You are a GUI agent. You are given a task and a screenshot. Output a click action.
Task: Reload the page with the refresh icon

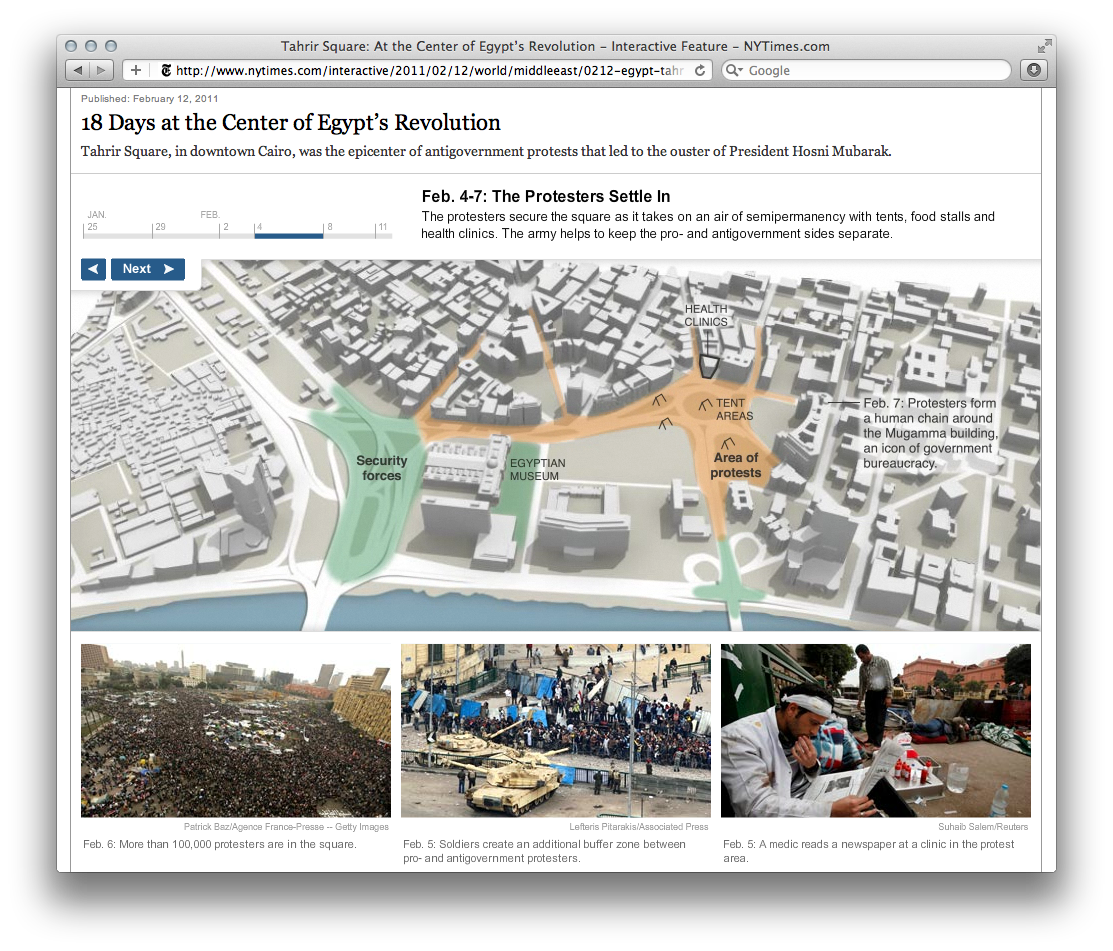tap(699, 70)
